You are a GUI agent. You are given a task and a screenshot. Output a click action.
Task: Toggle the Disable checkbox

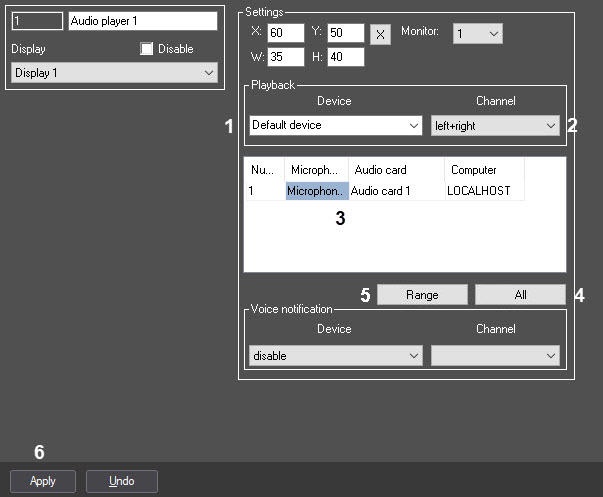click(147, 49)
